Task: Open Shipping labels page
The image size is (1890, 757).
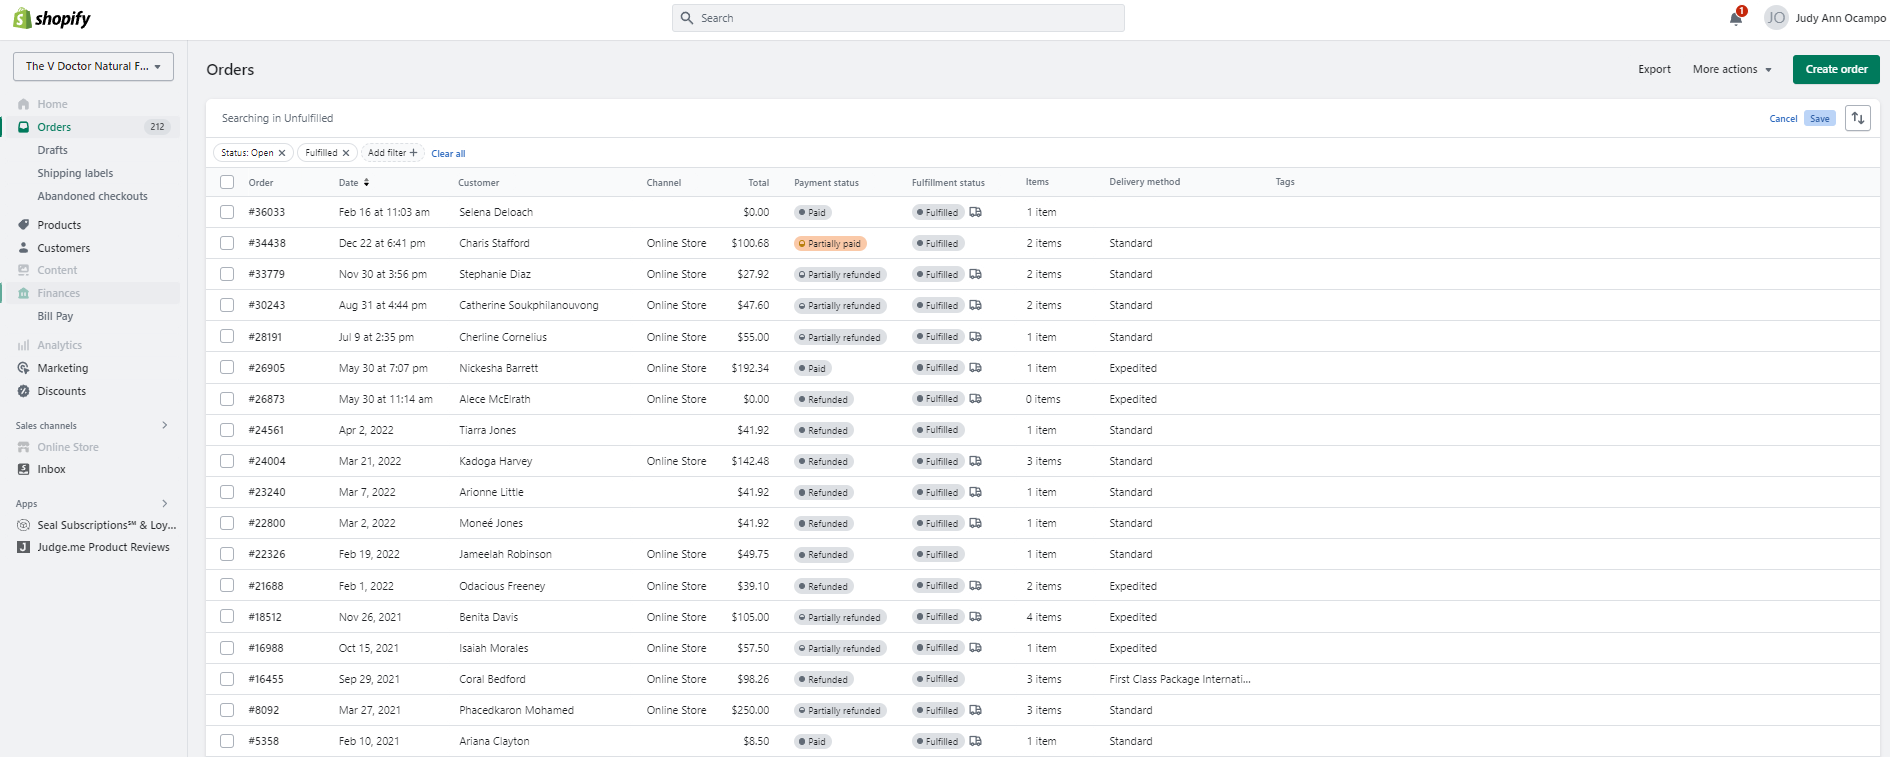Action: pos(75,173)
